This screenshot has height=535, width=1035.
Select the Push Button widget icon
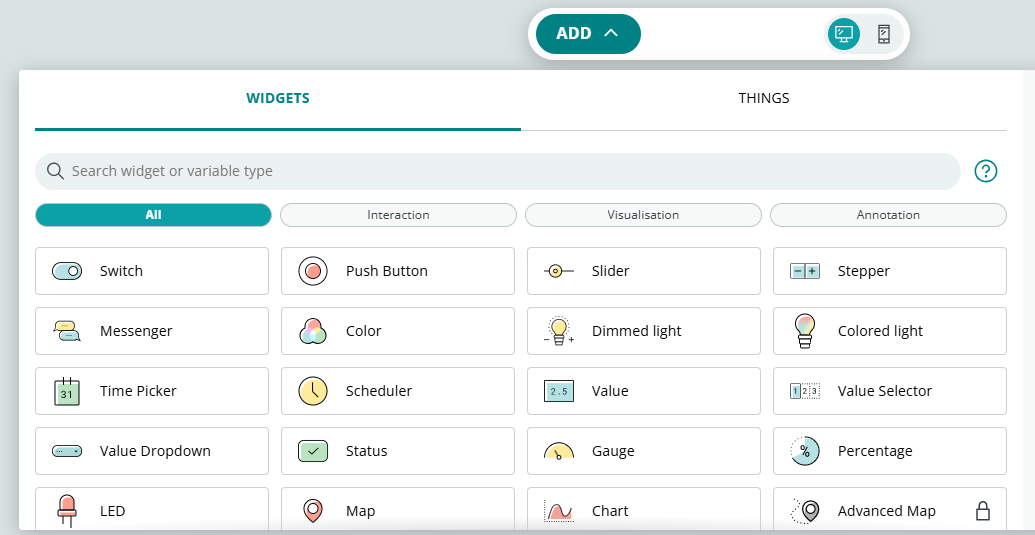[x=313, y=271]
